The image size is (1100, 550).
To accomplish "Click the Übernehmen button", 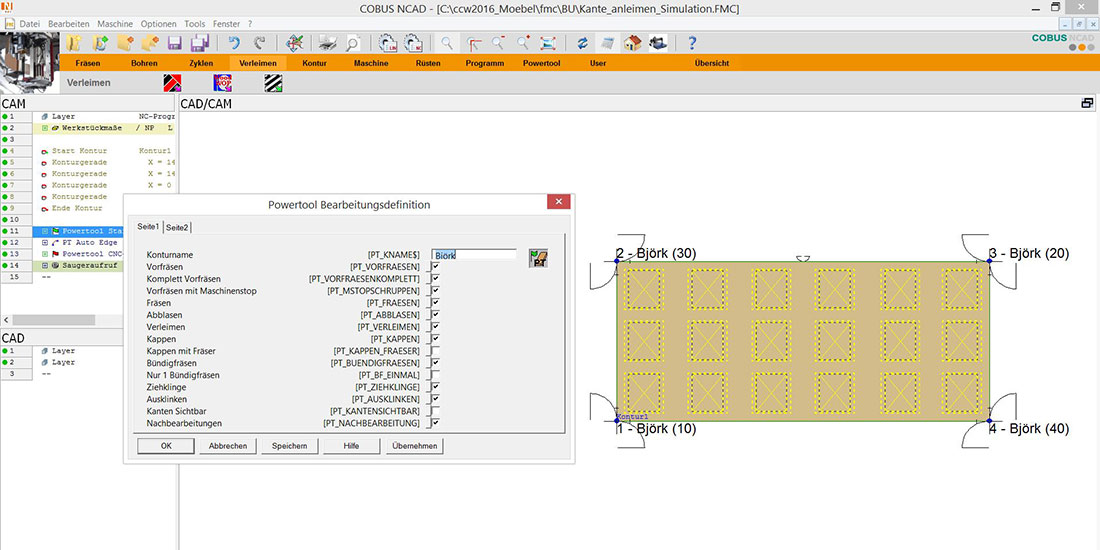I will point(415,445).
